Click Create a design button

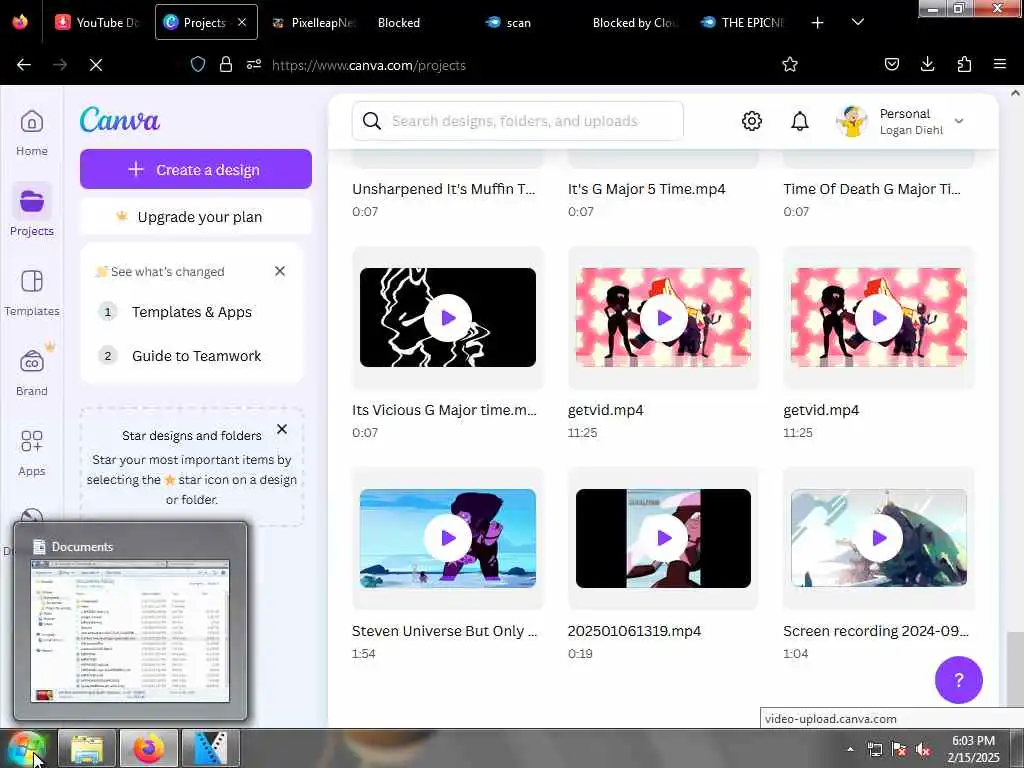click(x=196, y=169)
